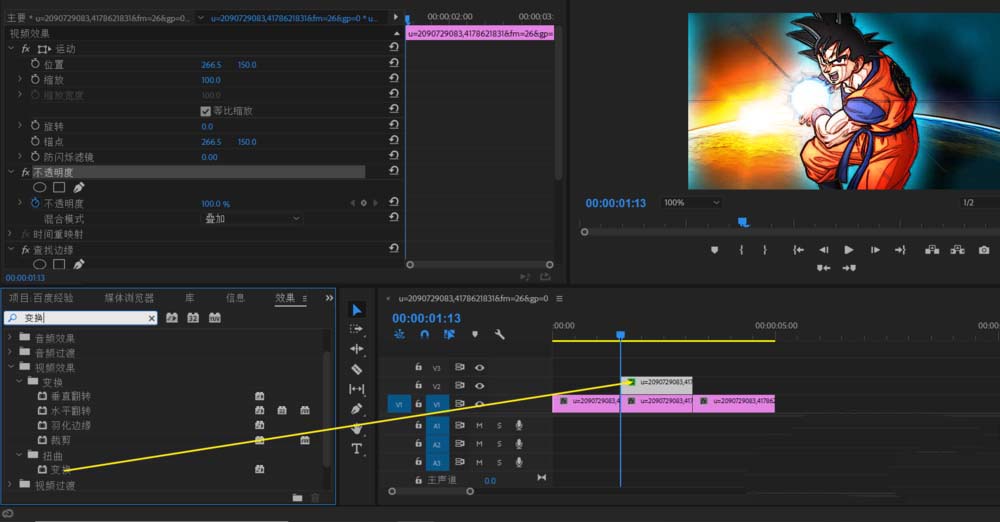Screen dimensions: 1000x522
Task: Uncheck the 等比缩放 uniform scale checkbox
Action: pos(206,111)
